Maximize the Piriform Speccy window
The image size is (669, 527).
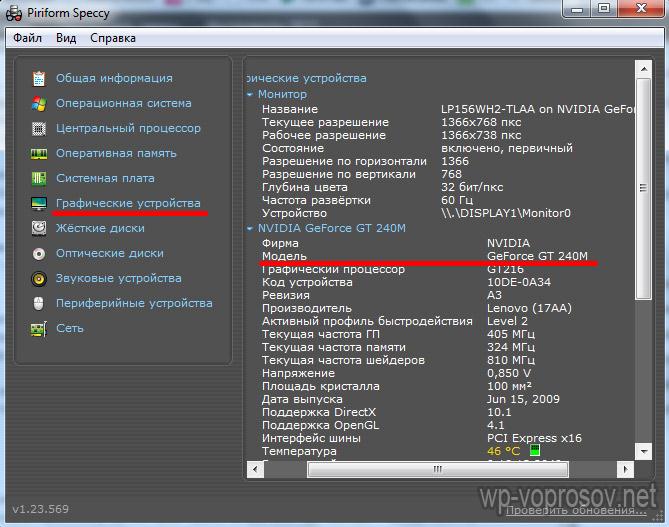pyautogui.click(x=603, y=9)
